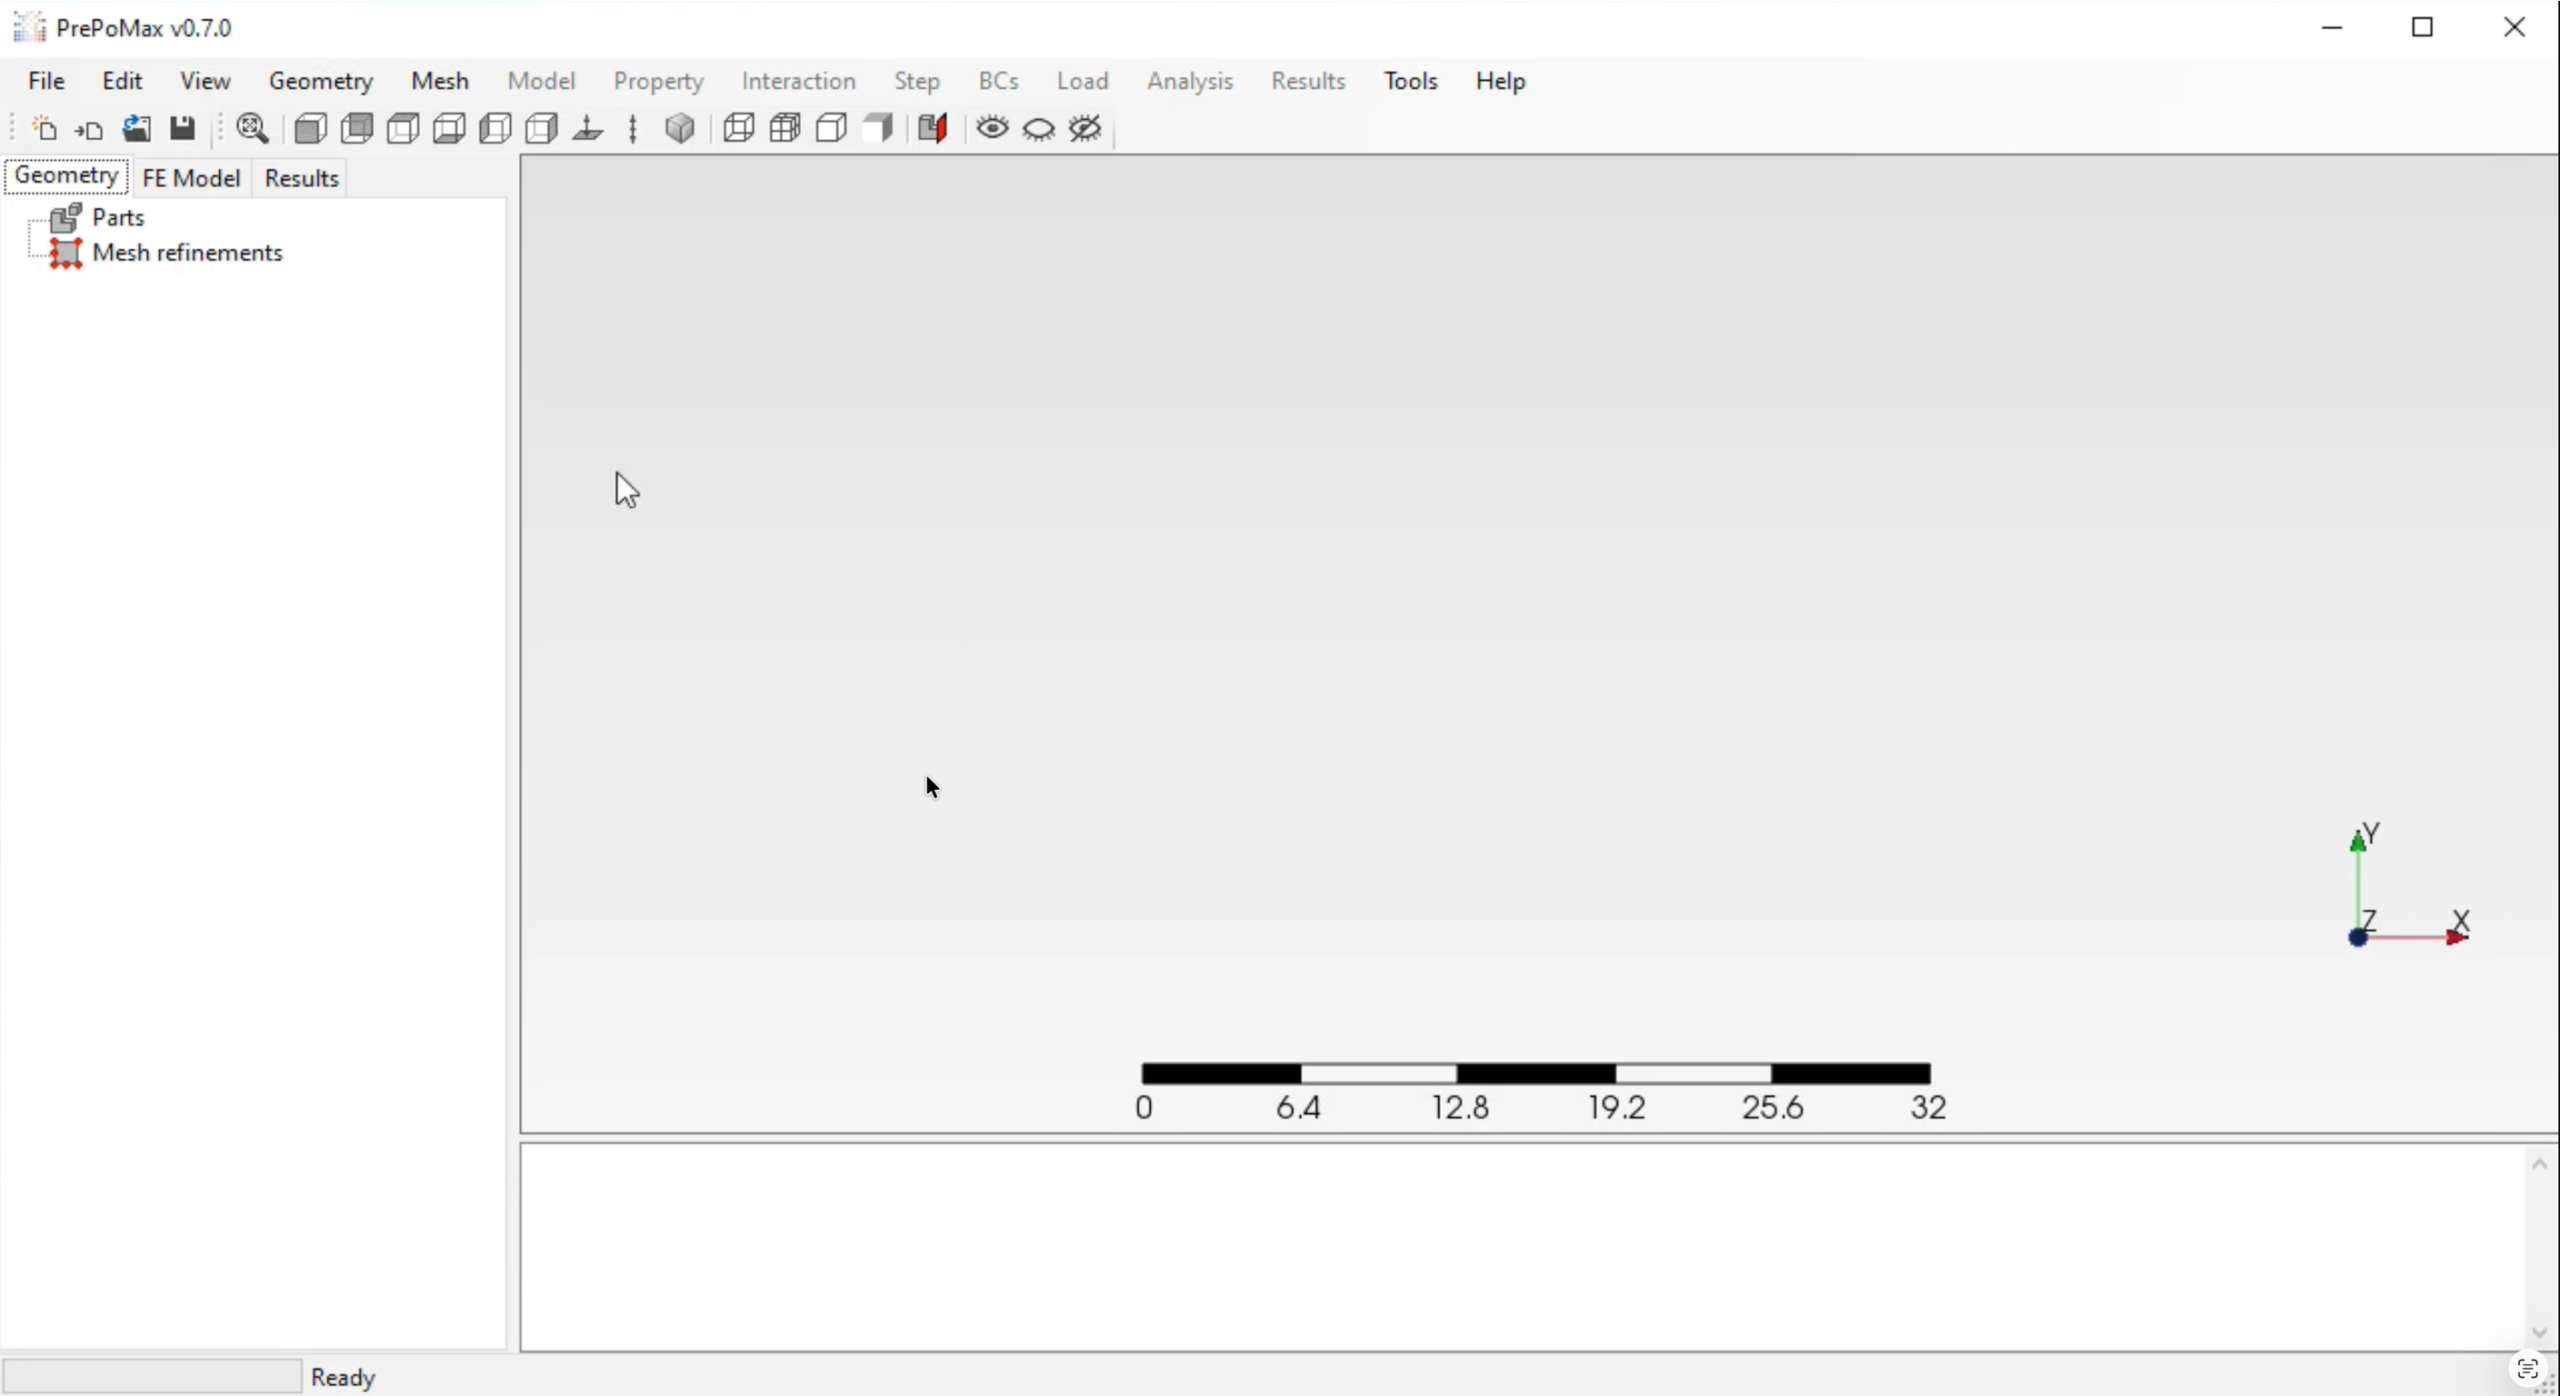This screenshot has width=2560, height=1396.
Task: Click output panel scrollbar down arrow
Action: click(2539, 1333)
